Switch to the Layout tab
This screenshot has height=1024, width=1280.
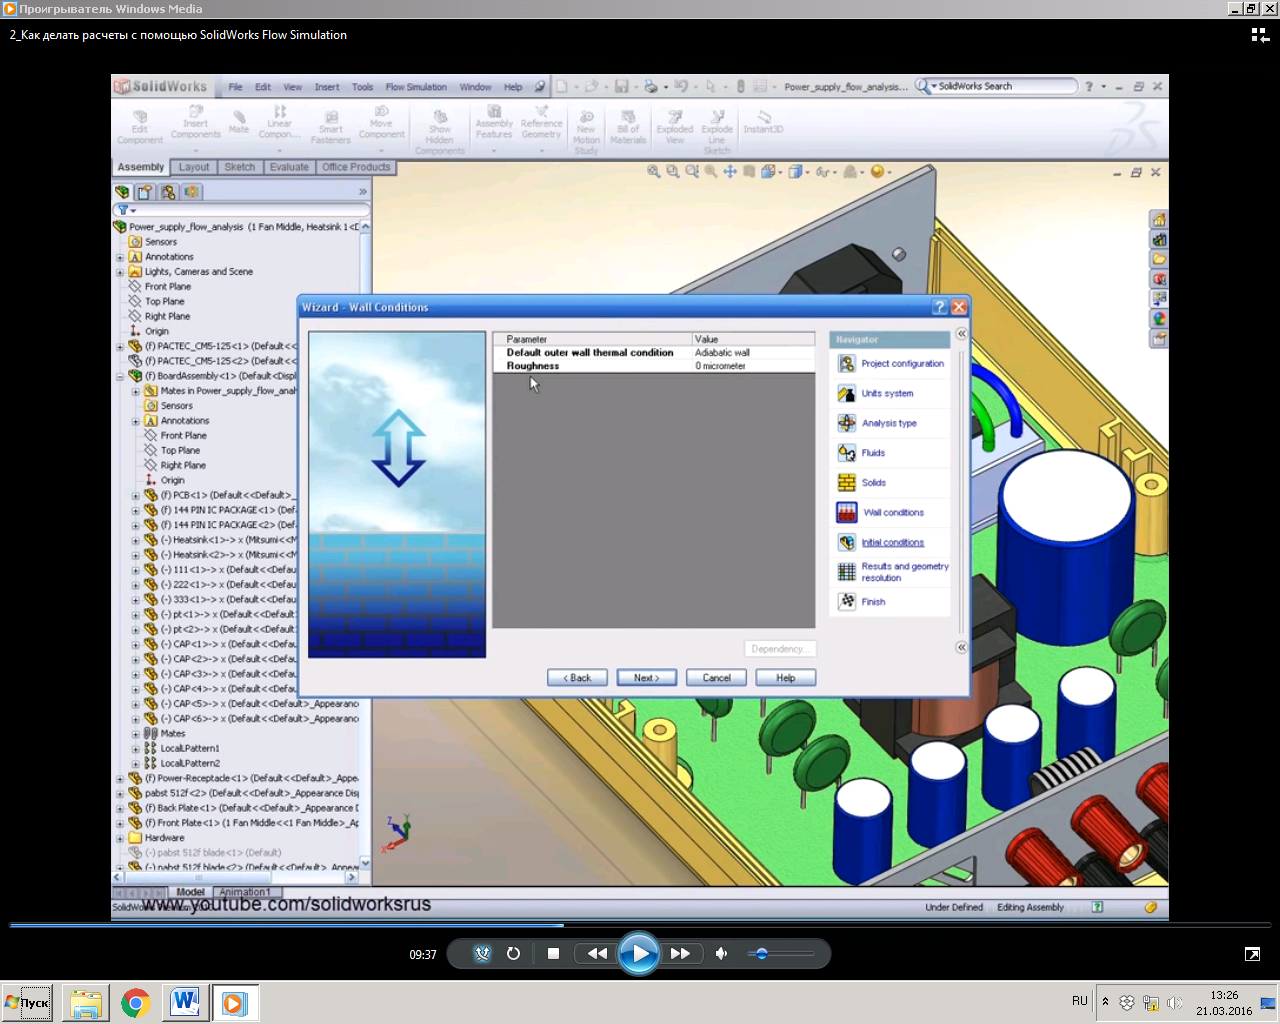point(194,167)
